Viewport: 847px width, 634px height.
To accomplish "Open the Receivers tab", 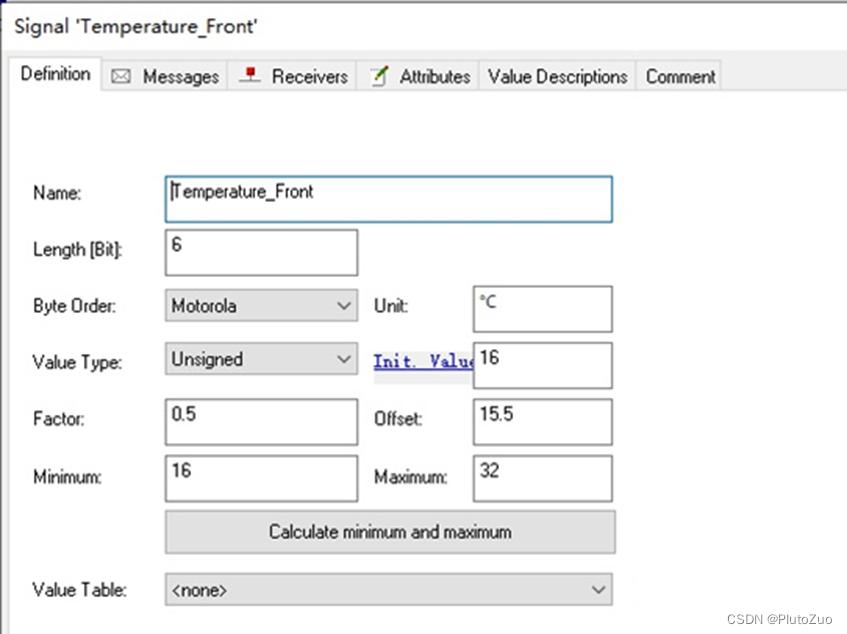I will (293, 76).
